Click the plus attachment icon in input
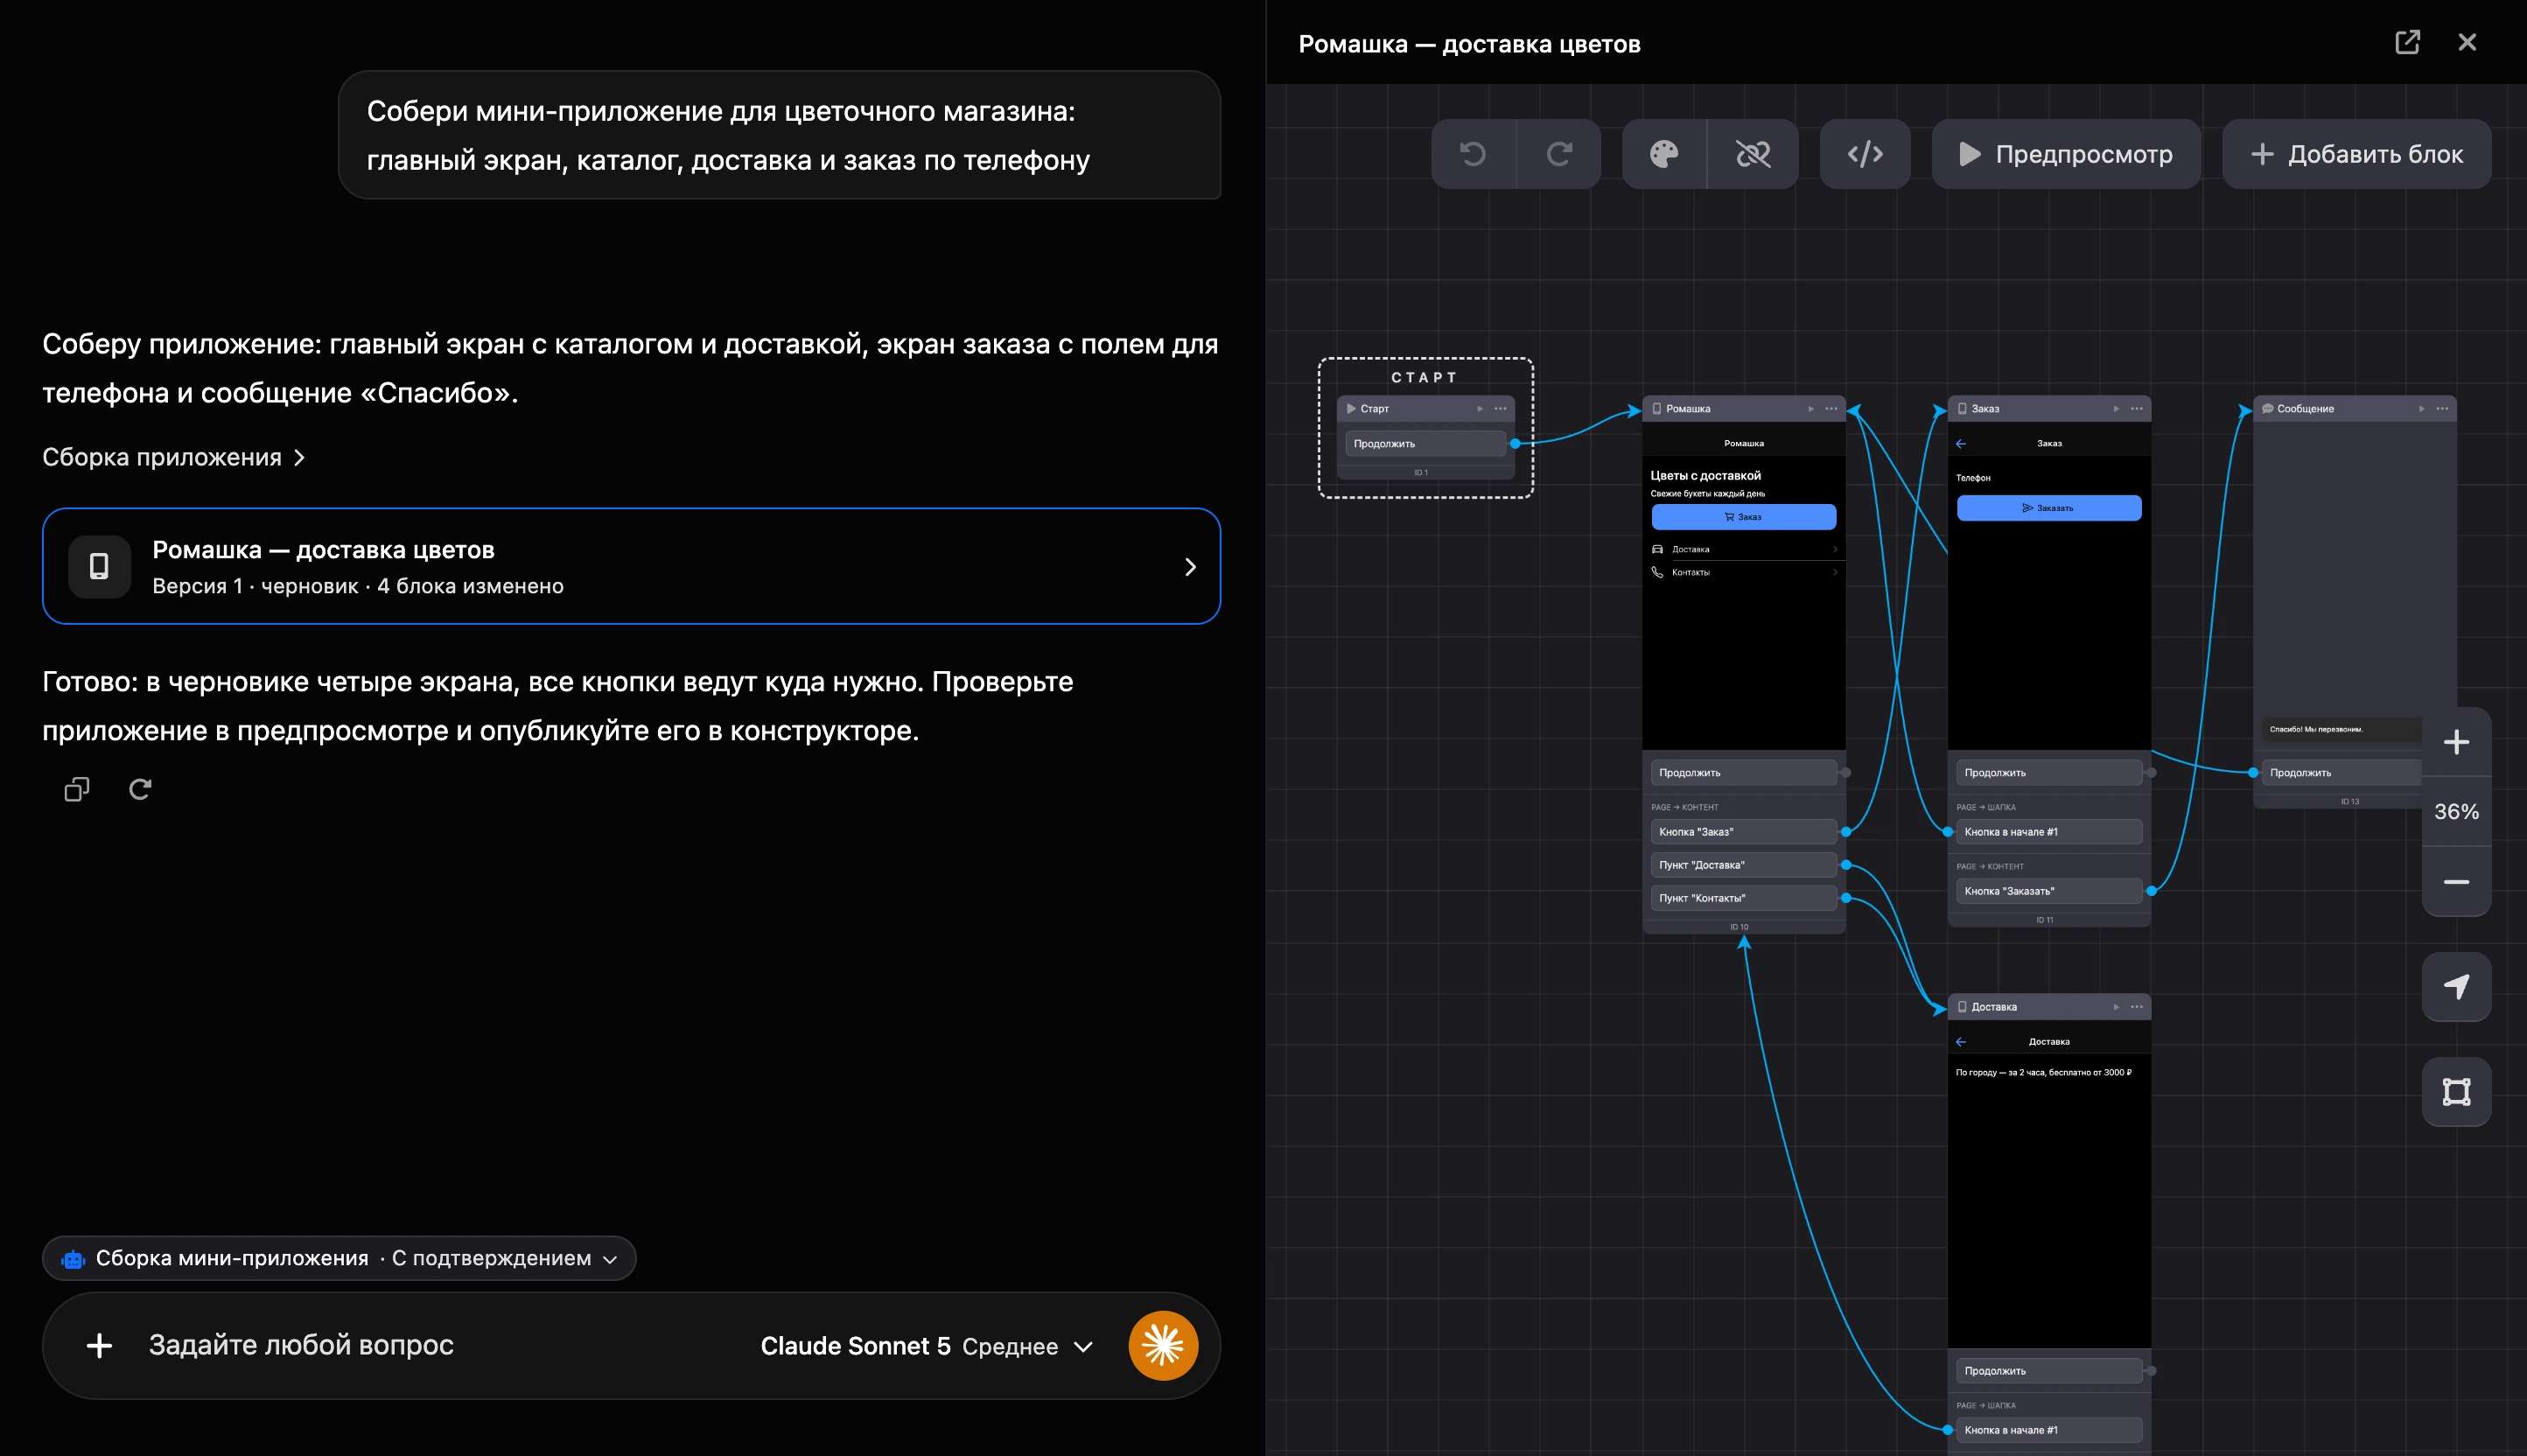 (x=99, y=1346)
